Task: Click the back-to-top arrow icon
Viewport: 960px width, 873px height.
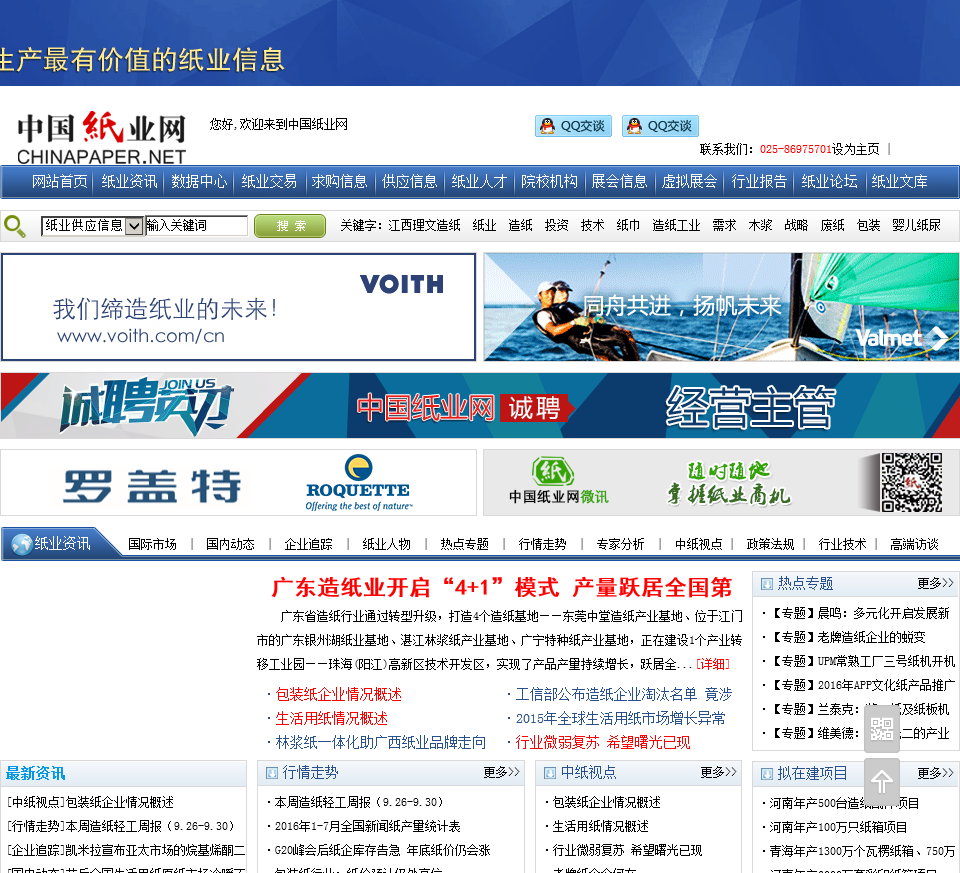Action: point(882,781)
